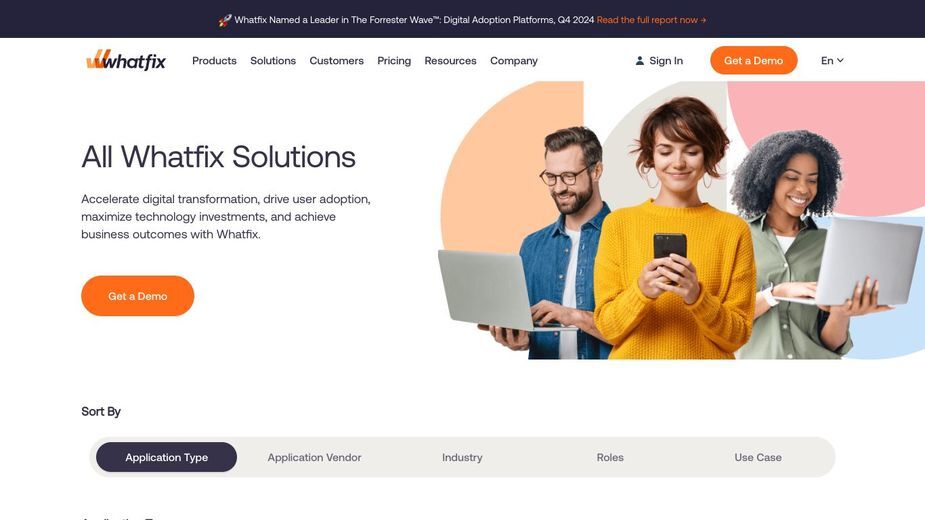Click the rocket icon in announcement banner
The width and height of the screenshot is (925, 520).
[225, 20]
